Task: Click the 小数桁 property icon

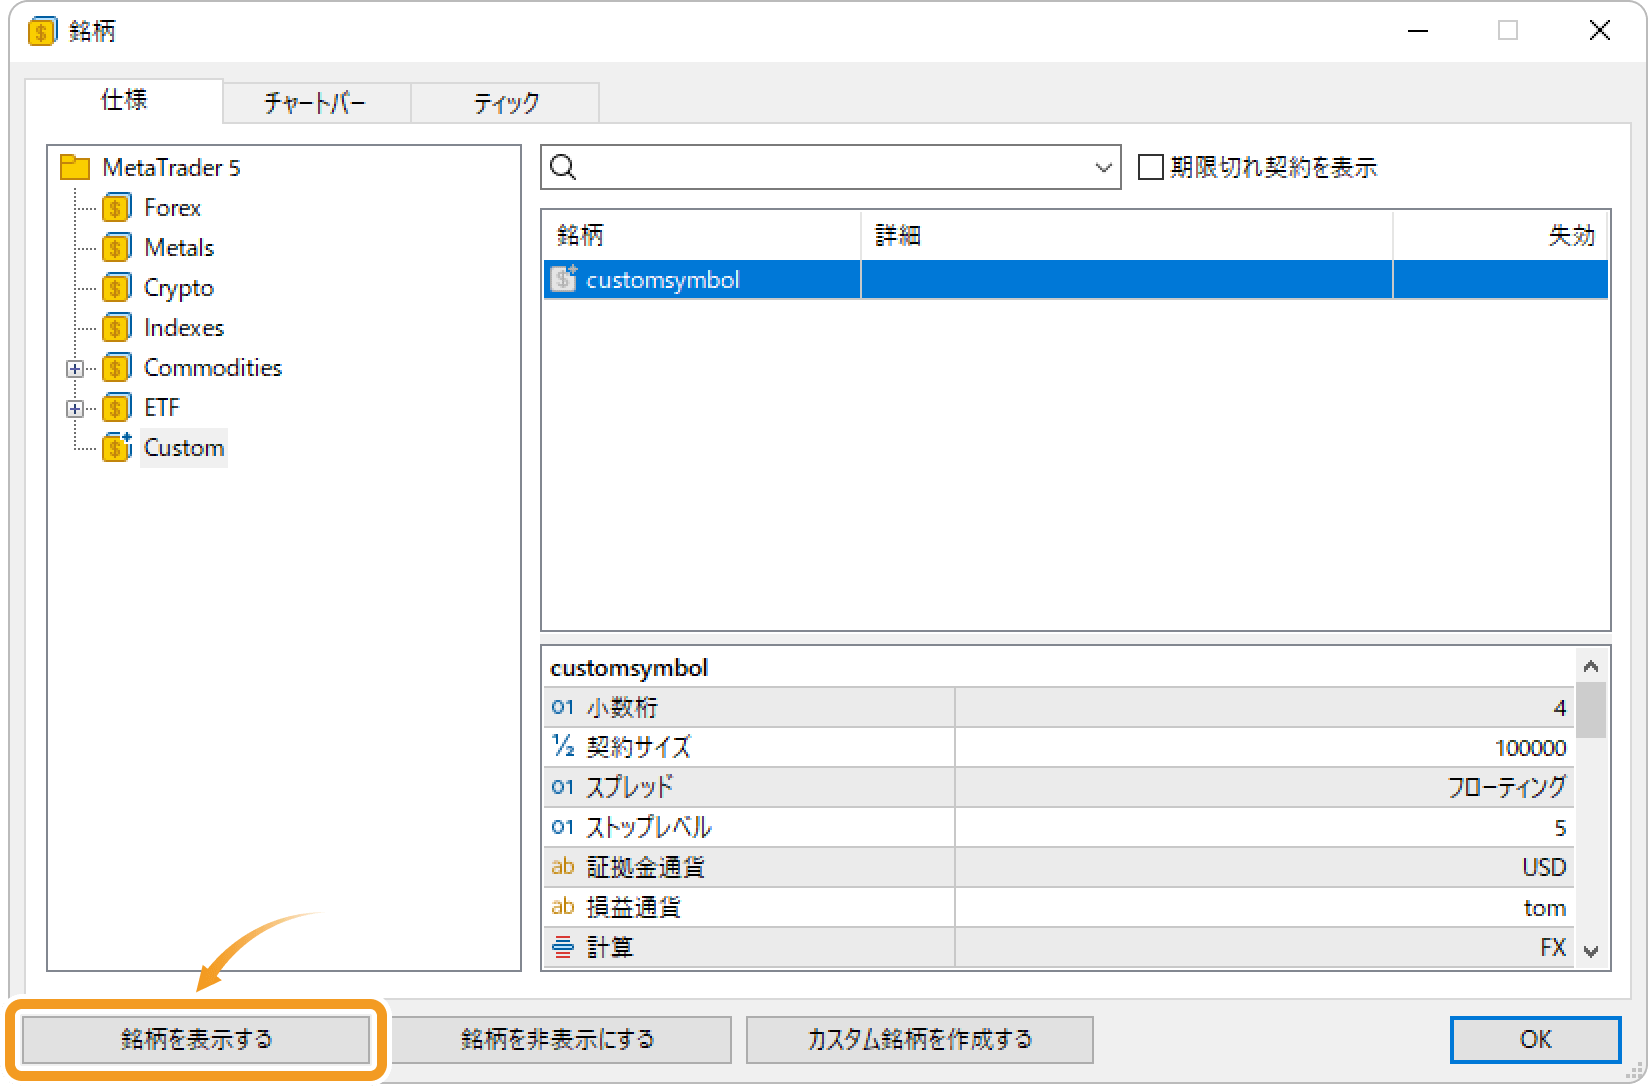Action: click(x=563, y=707)
